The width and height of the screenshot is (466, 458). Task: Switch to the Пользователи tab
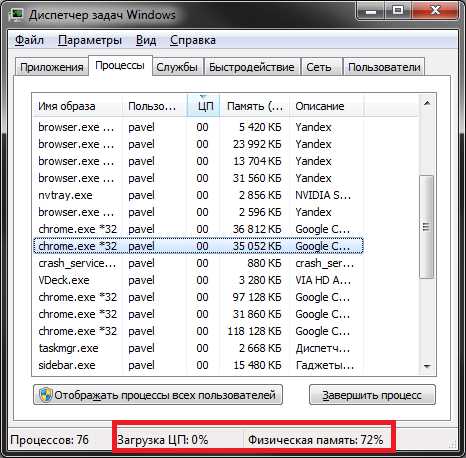pos(384,67)
